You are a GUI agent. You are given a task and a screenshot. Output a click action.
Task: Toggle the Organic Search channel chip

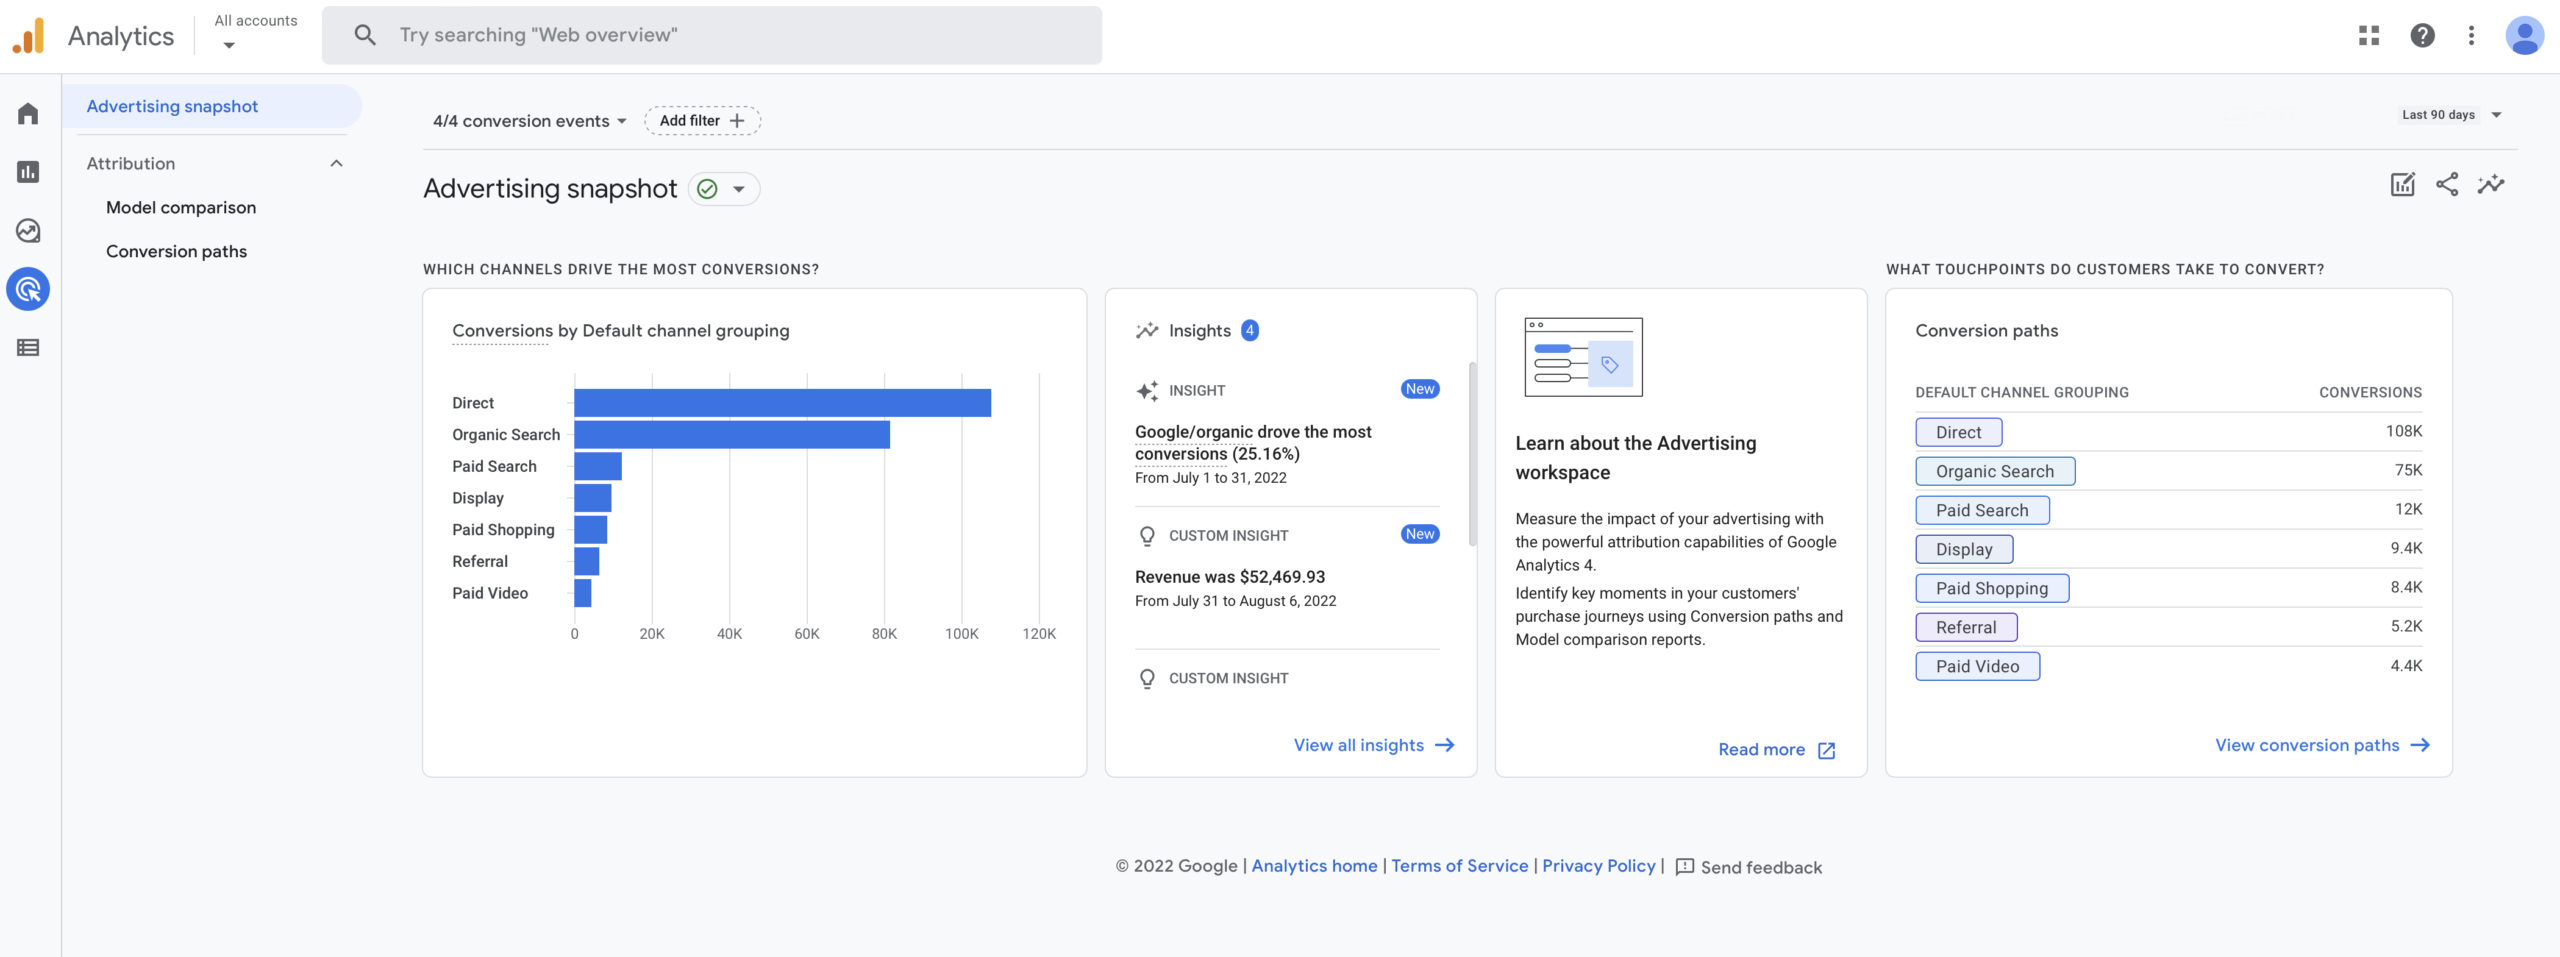click(x=1995, y=470)
